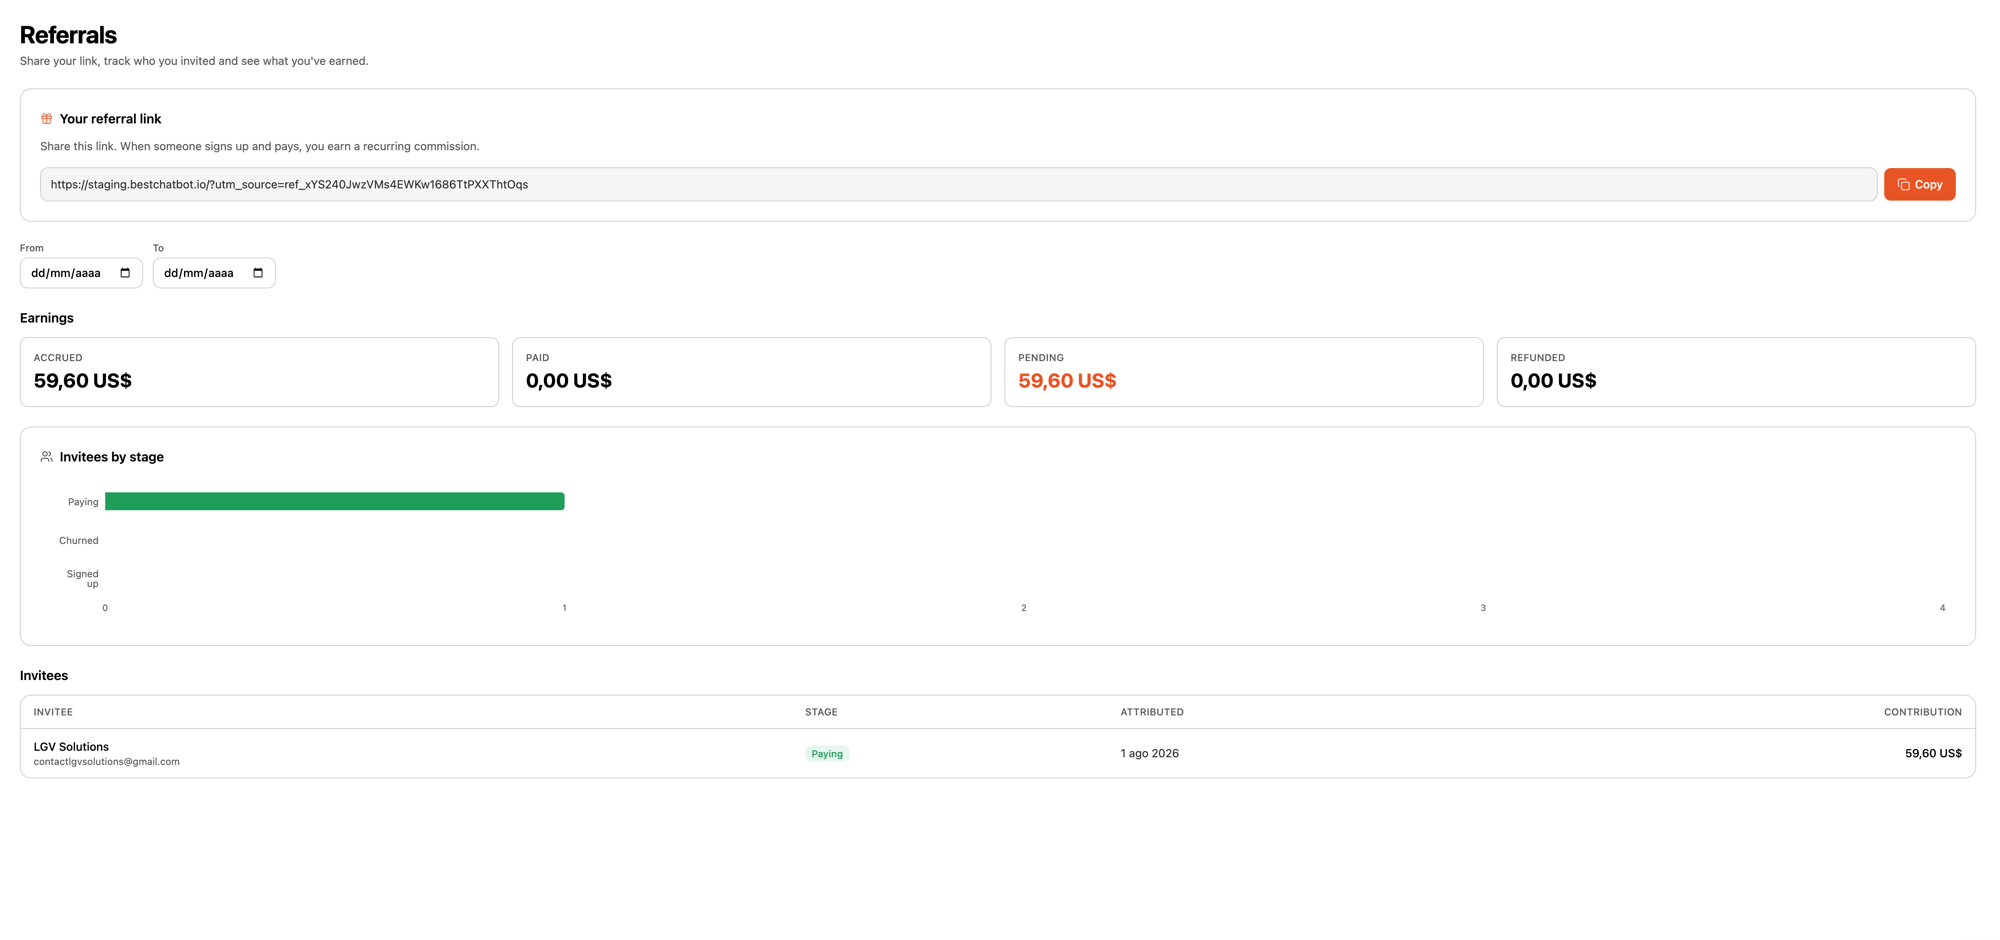Viewport: 2000px width, 940px height.
Task: Click the Your referral link heading
Action: 110,119
